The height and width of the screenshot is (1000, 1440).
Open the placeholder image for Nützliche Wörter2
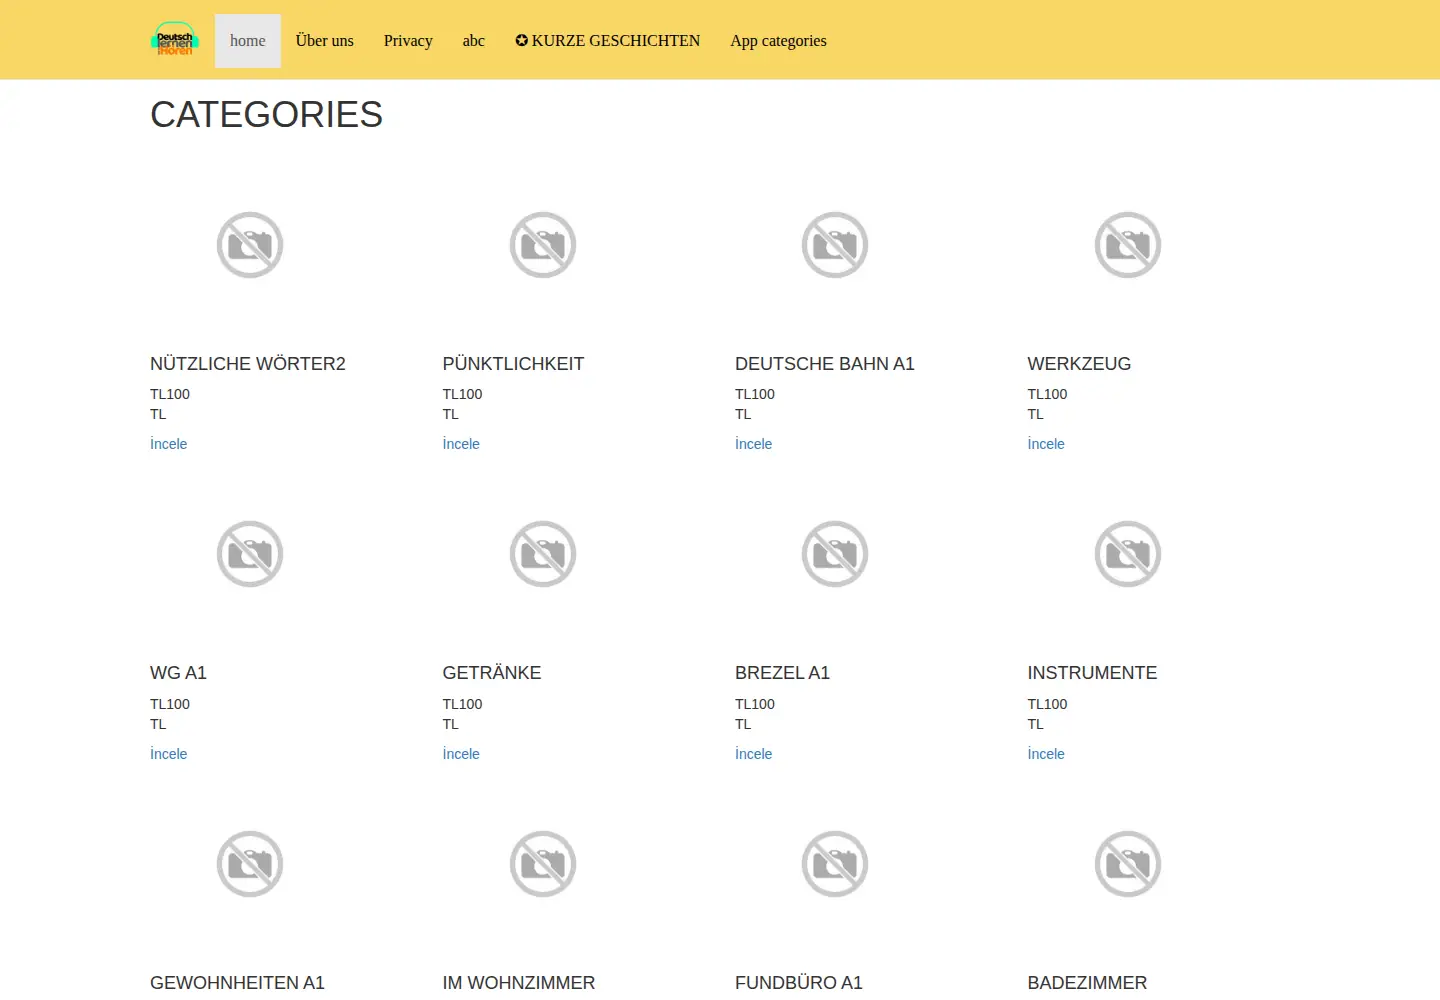click(x=250, y=245)
